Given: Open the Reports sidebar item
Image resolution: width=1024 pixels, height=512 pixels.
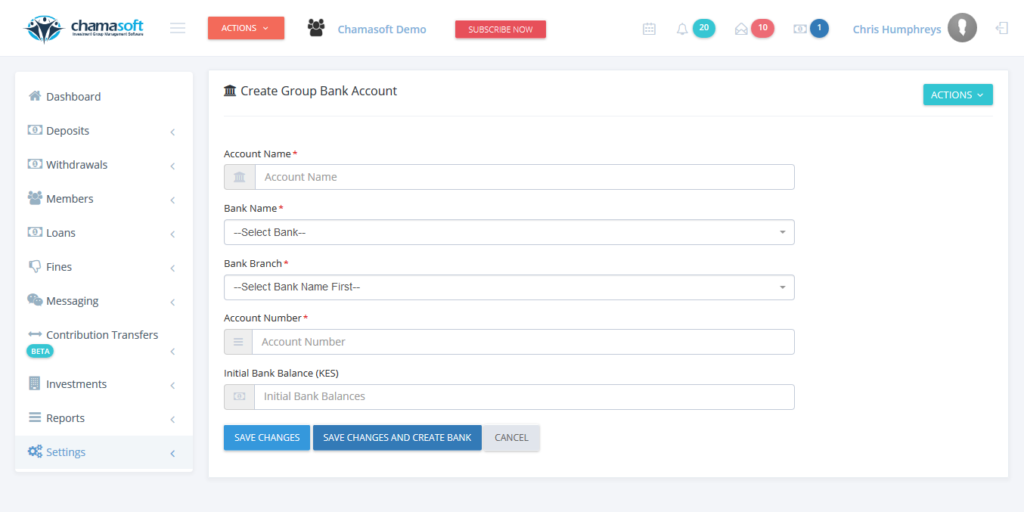Looking at the screenshot, I should tap(104, 418).
